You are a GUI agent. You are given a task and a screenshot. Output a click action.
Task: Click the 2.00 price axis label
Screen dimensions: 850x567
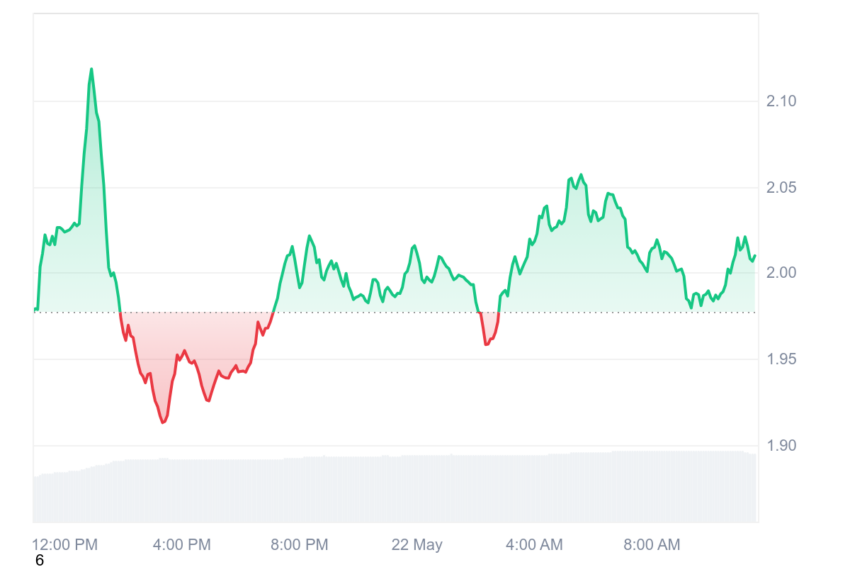coord(781,273)
